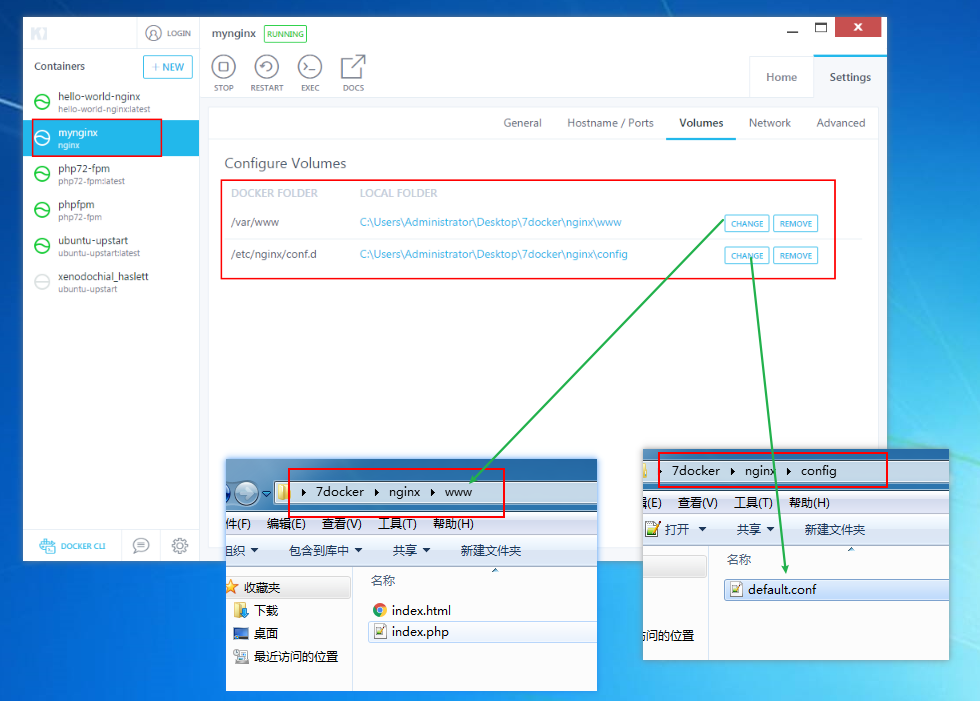Image resolution: width=980 pixels, height=701 pixels.
Task: Click CHANGE next to /var/www volume
Action: tap(746, 223)
